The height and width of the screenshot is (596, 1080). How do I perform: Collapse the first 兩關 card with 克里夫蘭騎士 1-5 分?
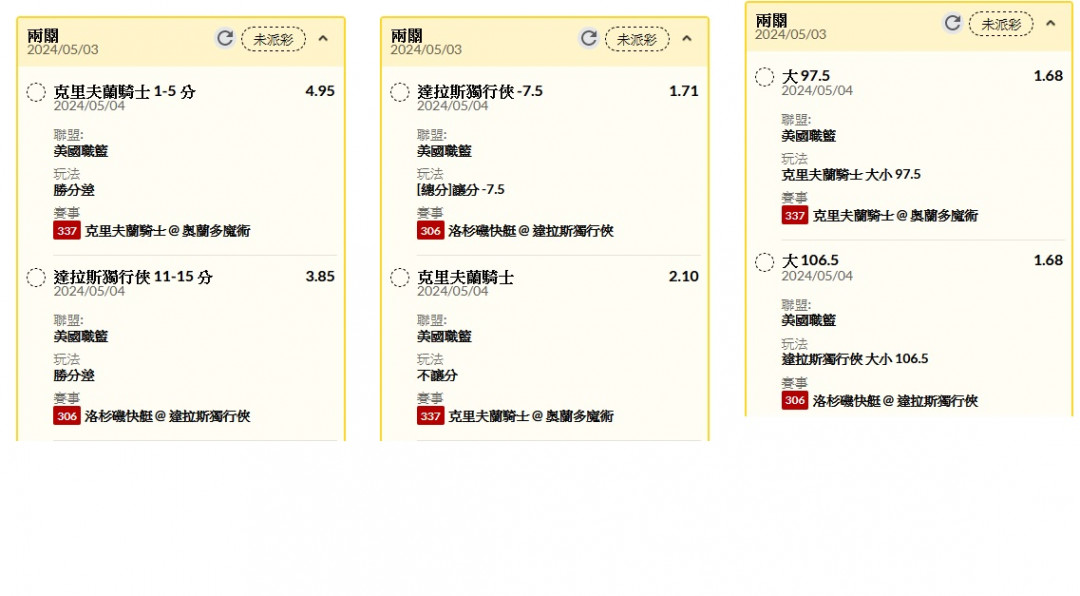pos(323,39)
